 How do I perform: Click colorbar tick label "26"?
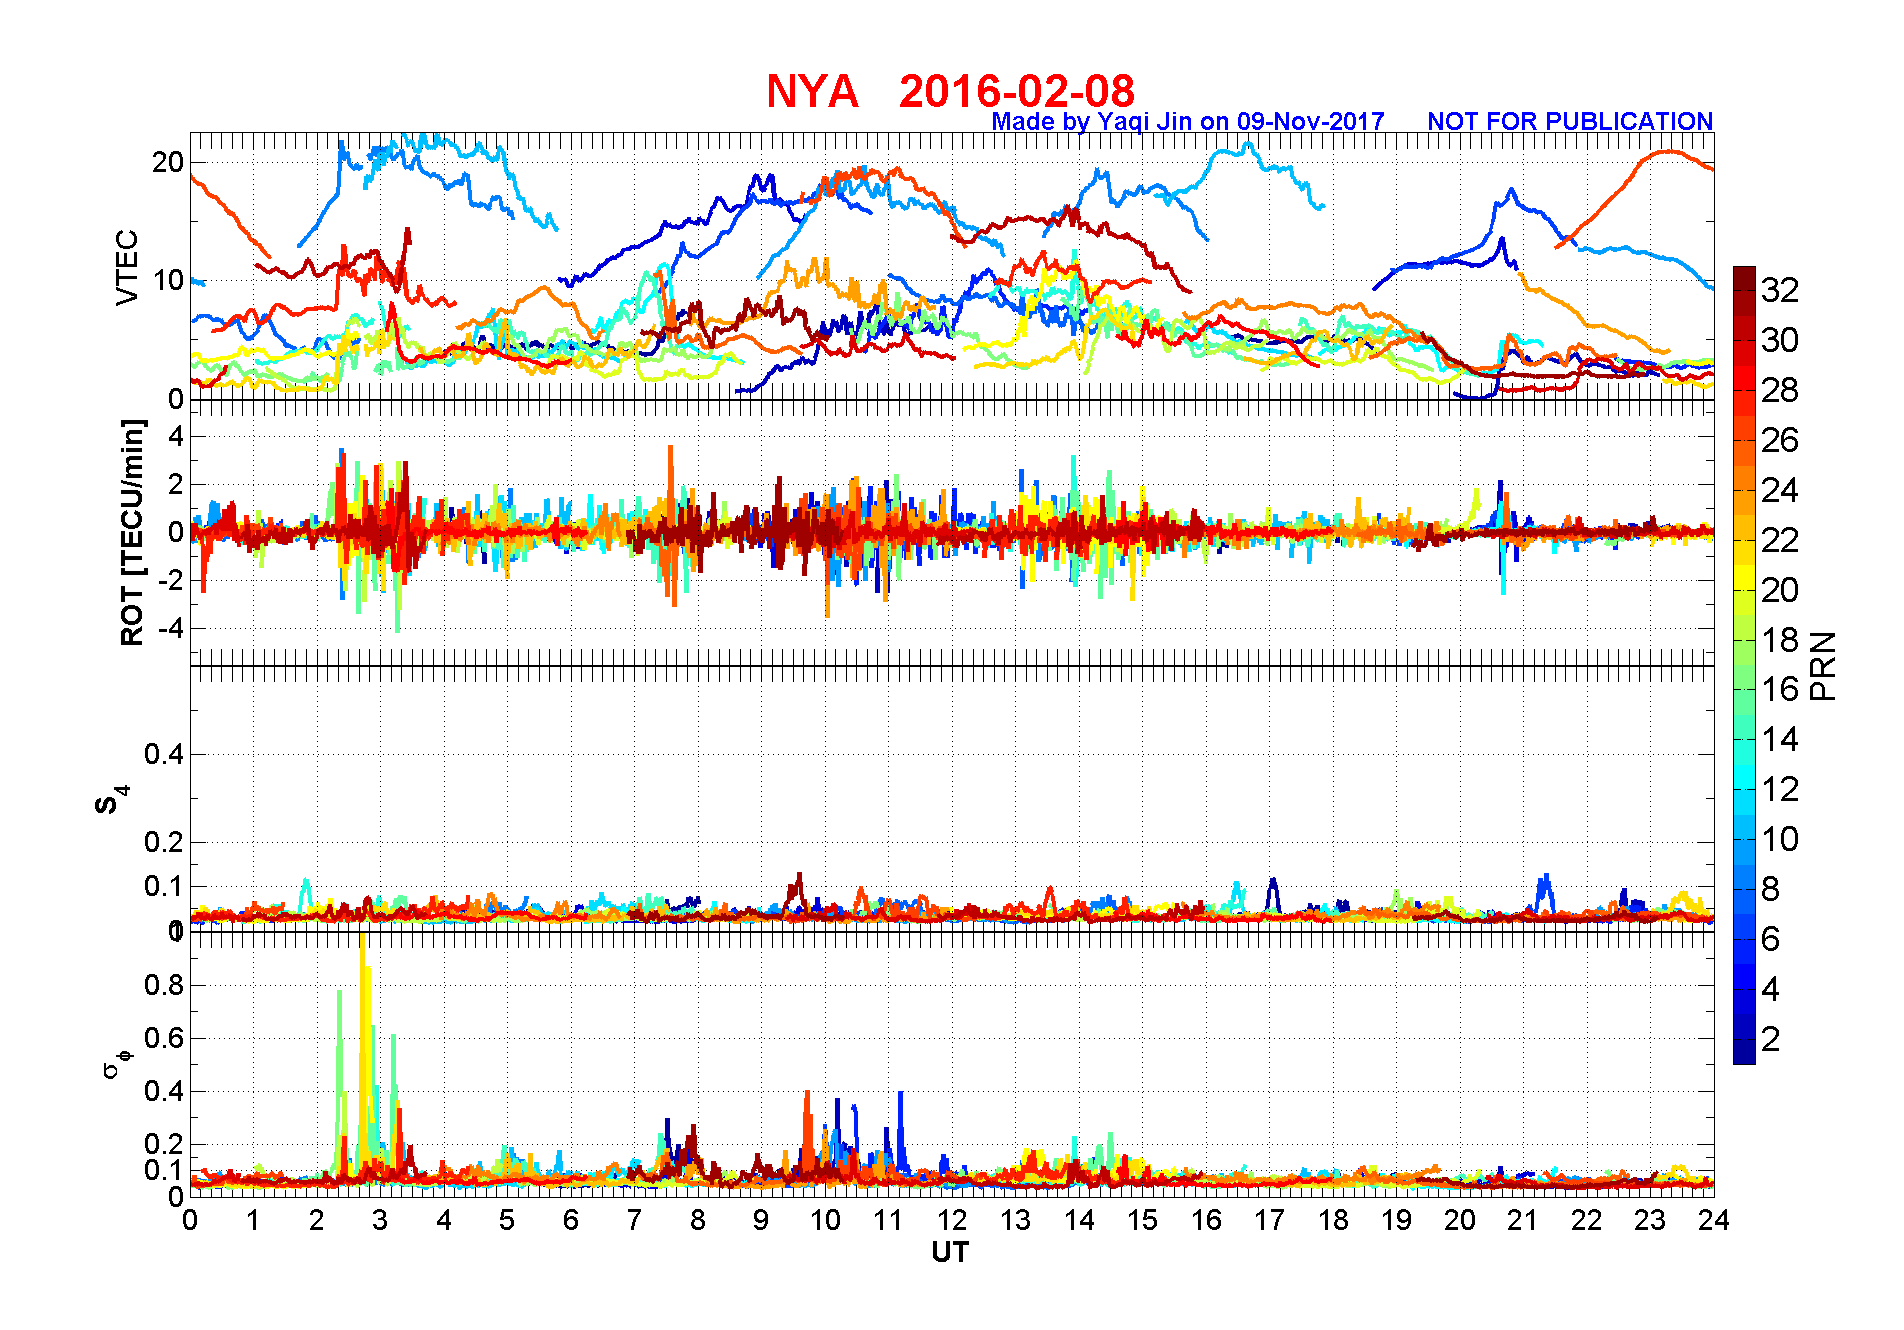[1780, 440]
